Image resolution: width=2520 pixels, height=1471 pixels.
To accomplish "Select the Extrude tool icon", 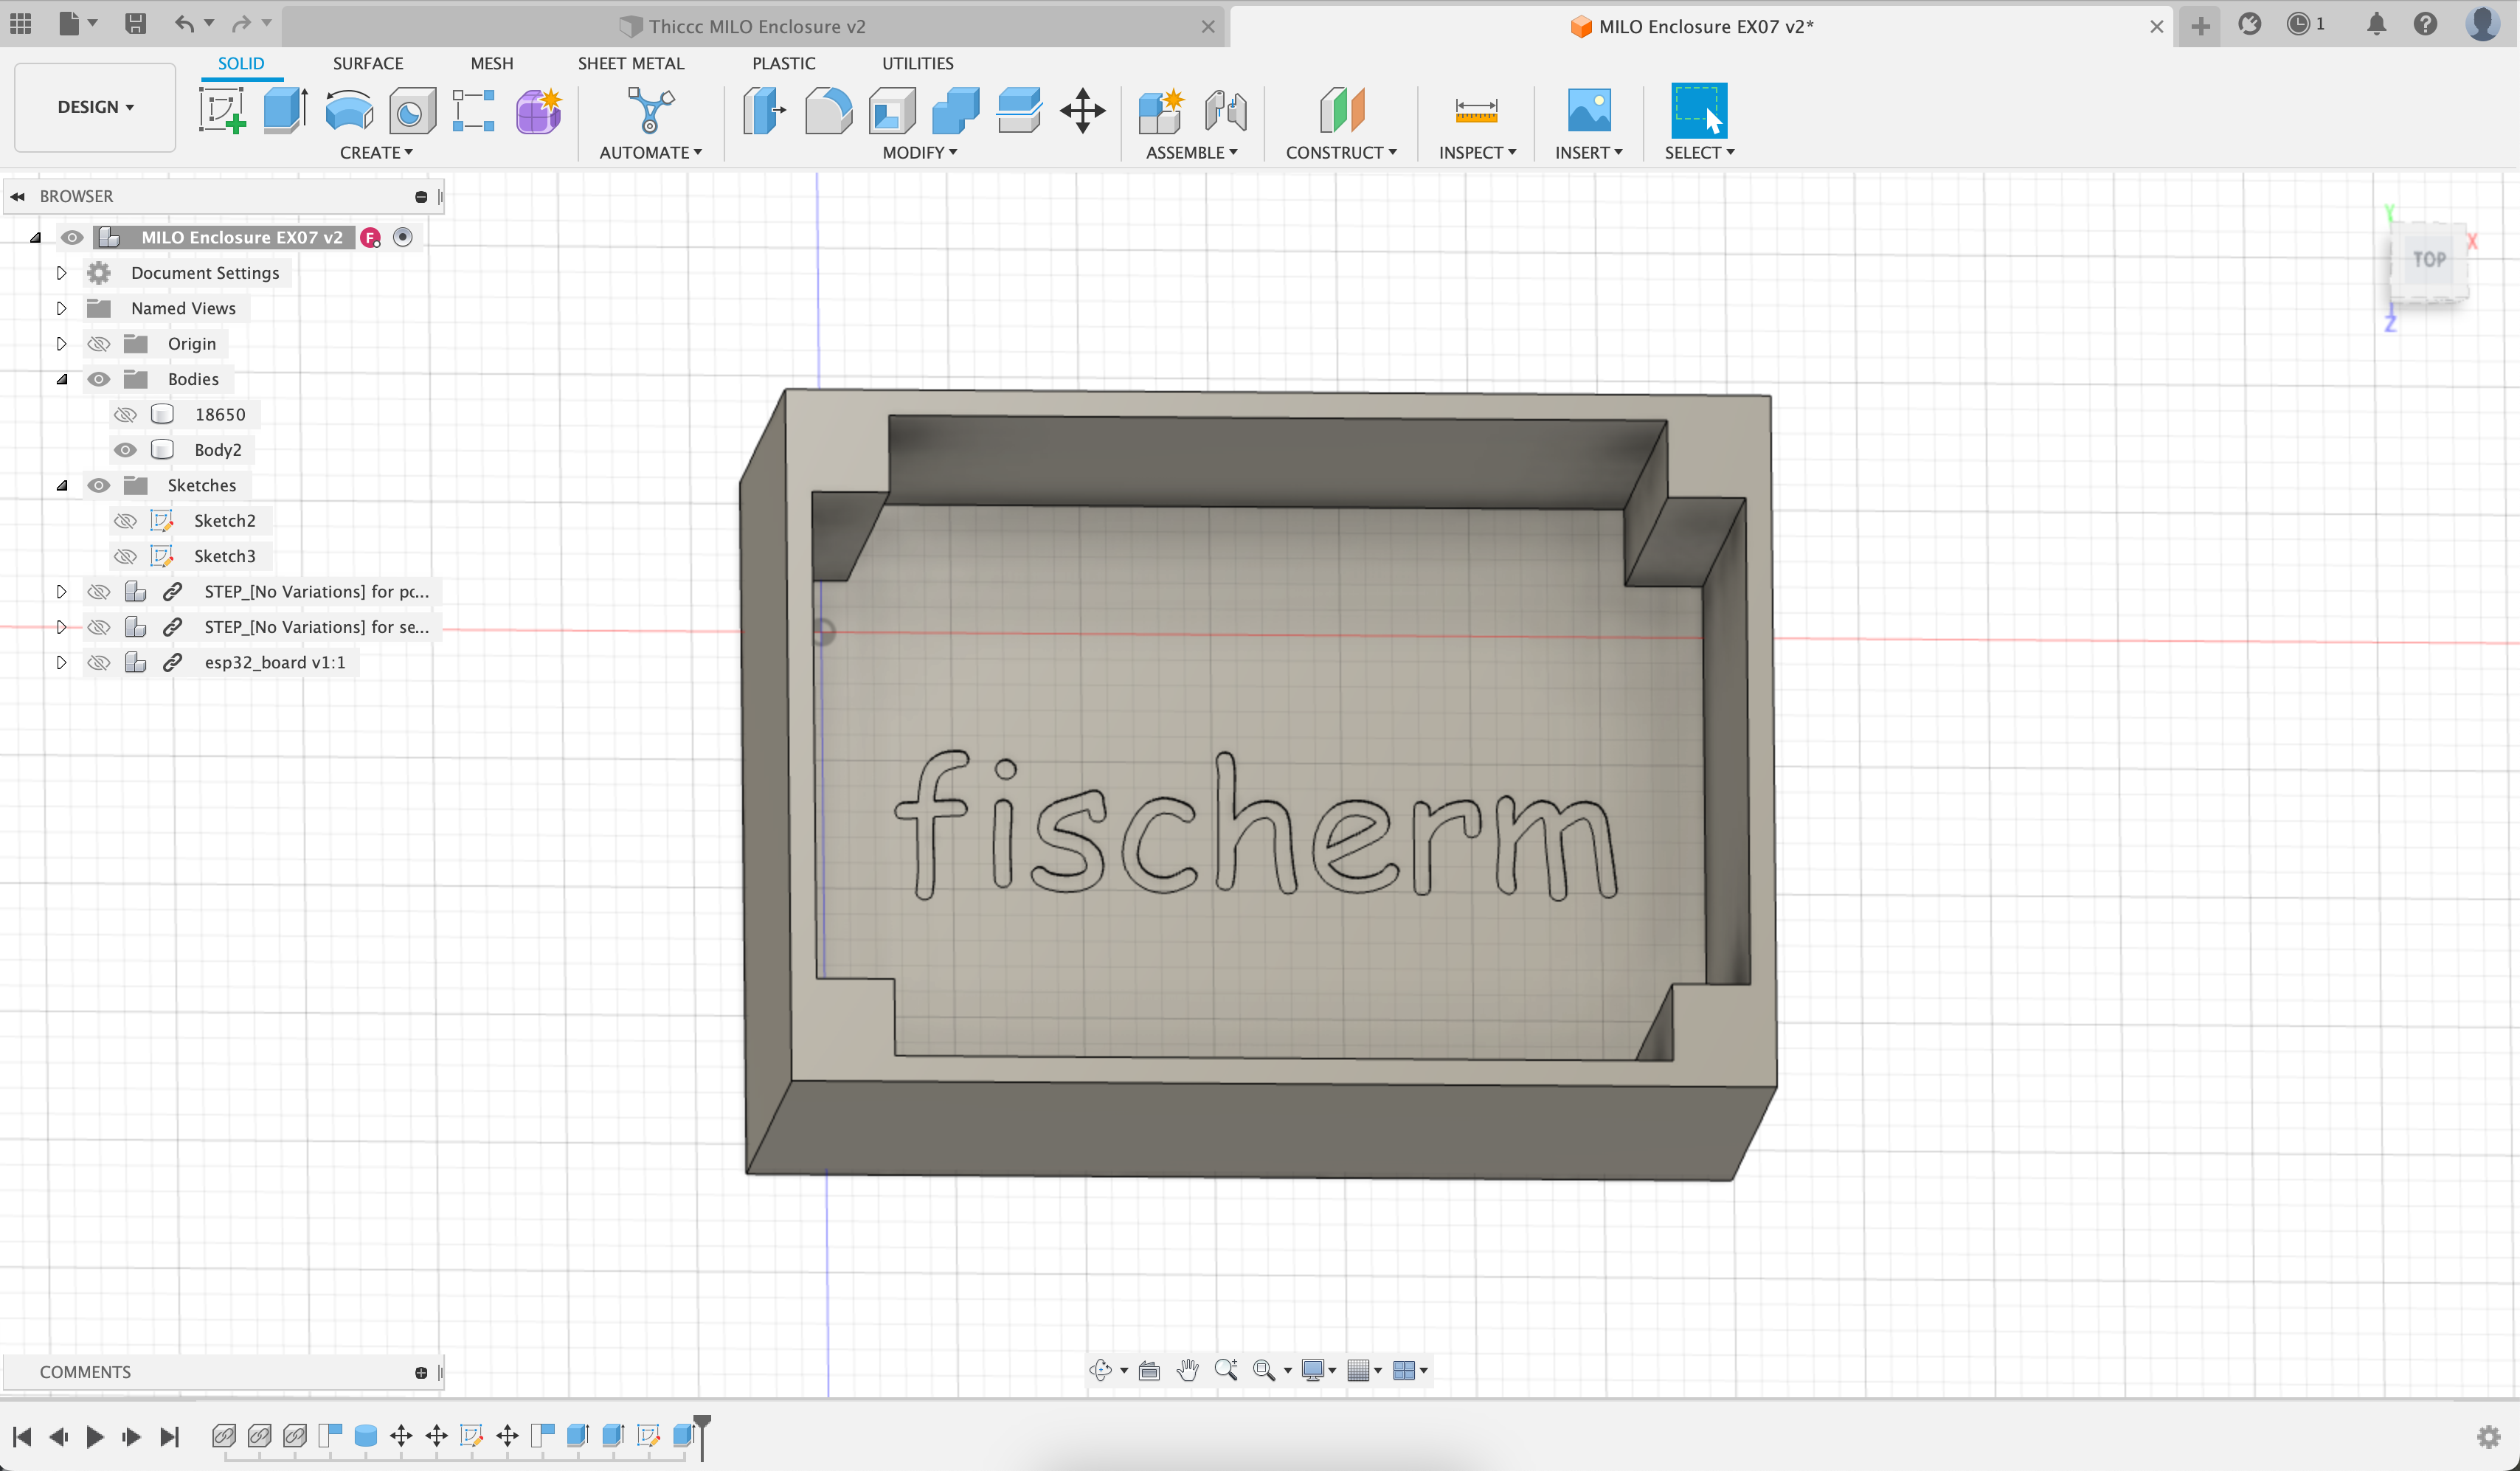I will (285, 110).
